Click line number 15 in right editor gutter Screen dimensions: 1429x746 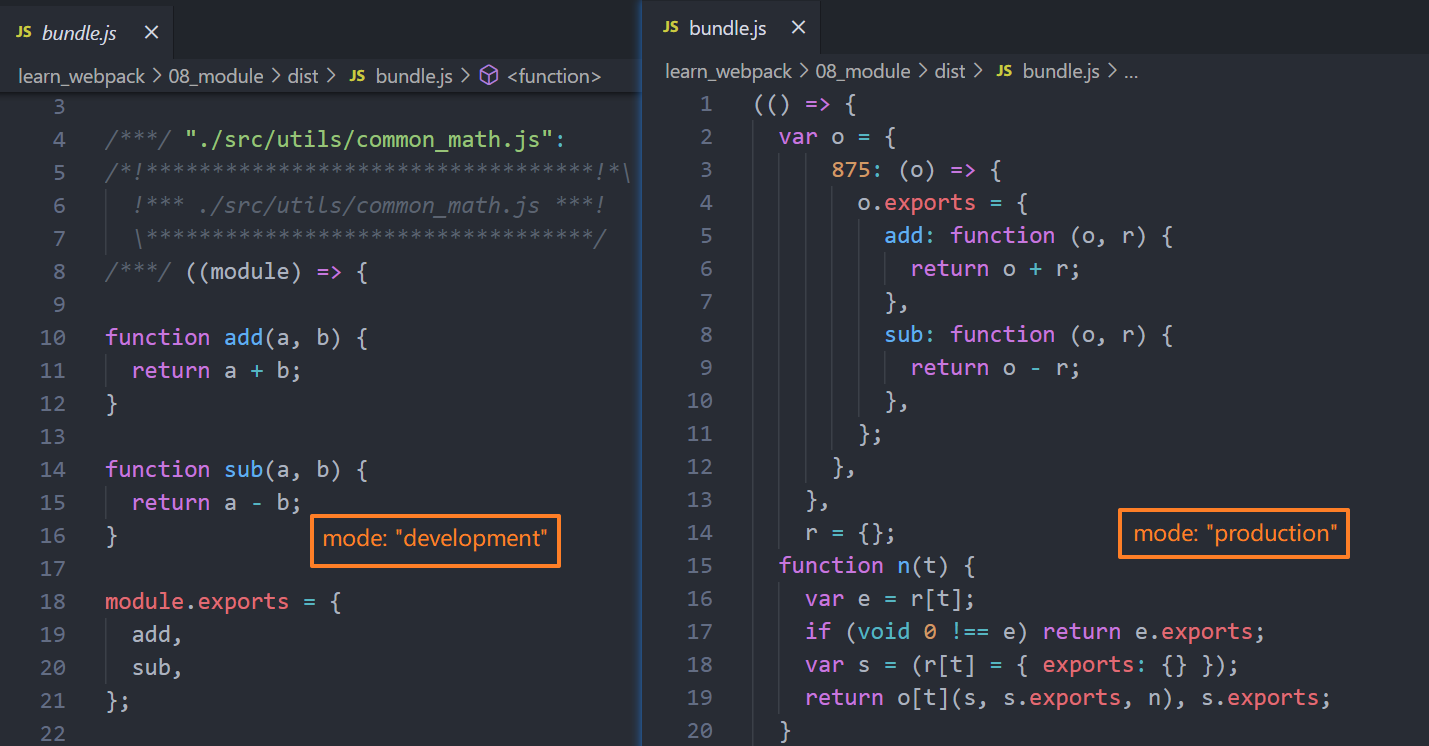700,566
